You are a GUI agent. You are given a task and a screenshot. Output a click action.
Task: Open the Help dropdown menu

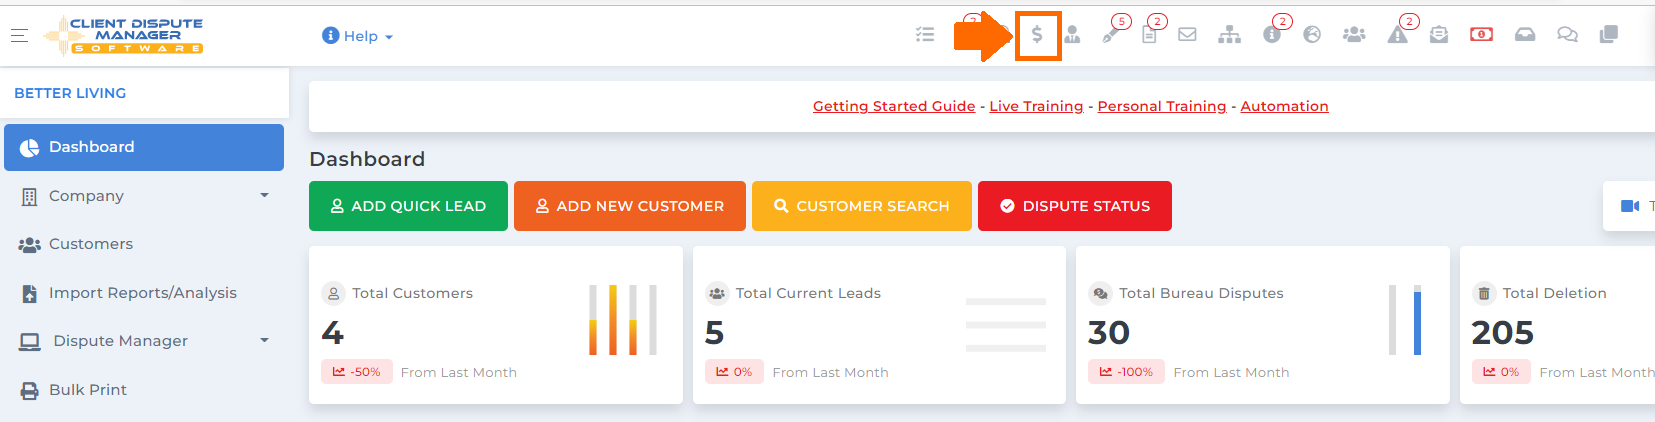pos(358,36)
